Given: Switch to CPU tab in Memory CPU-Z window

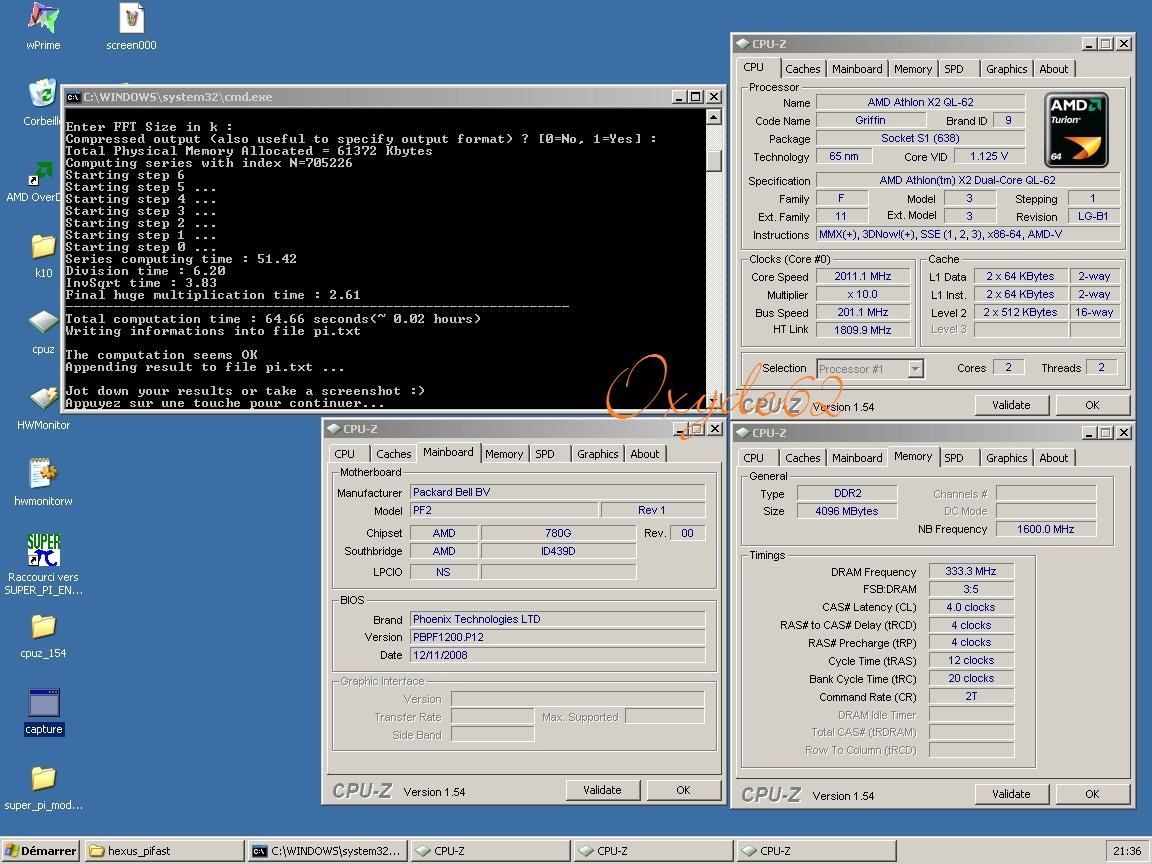Looking at the screenshot, I should [x=753, y=458].
